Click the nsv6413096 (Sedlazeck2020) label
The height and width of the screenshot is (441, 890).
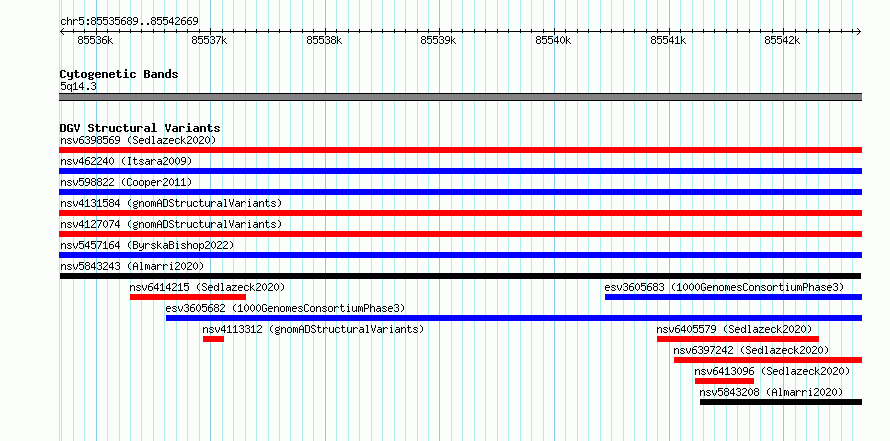[772, 371]
